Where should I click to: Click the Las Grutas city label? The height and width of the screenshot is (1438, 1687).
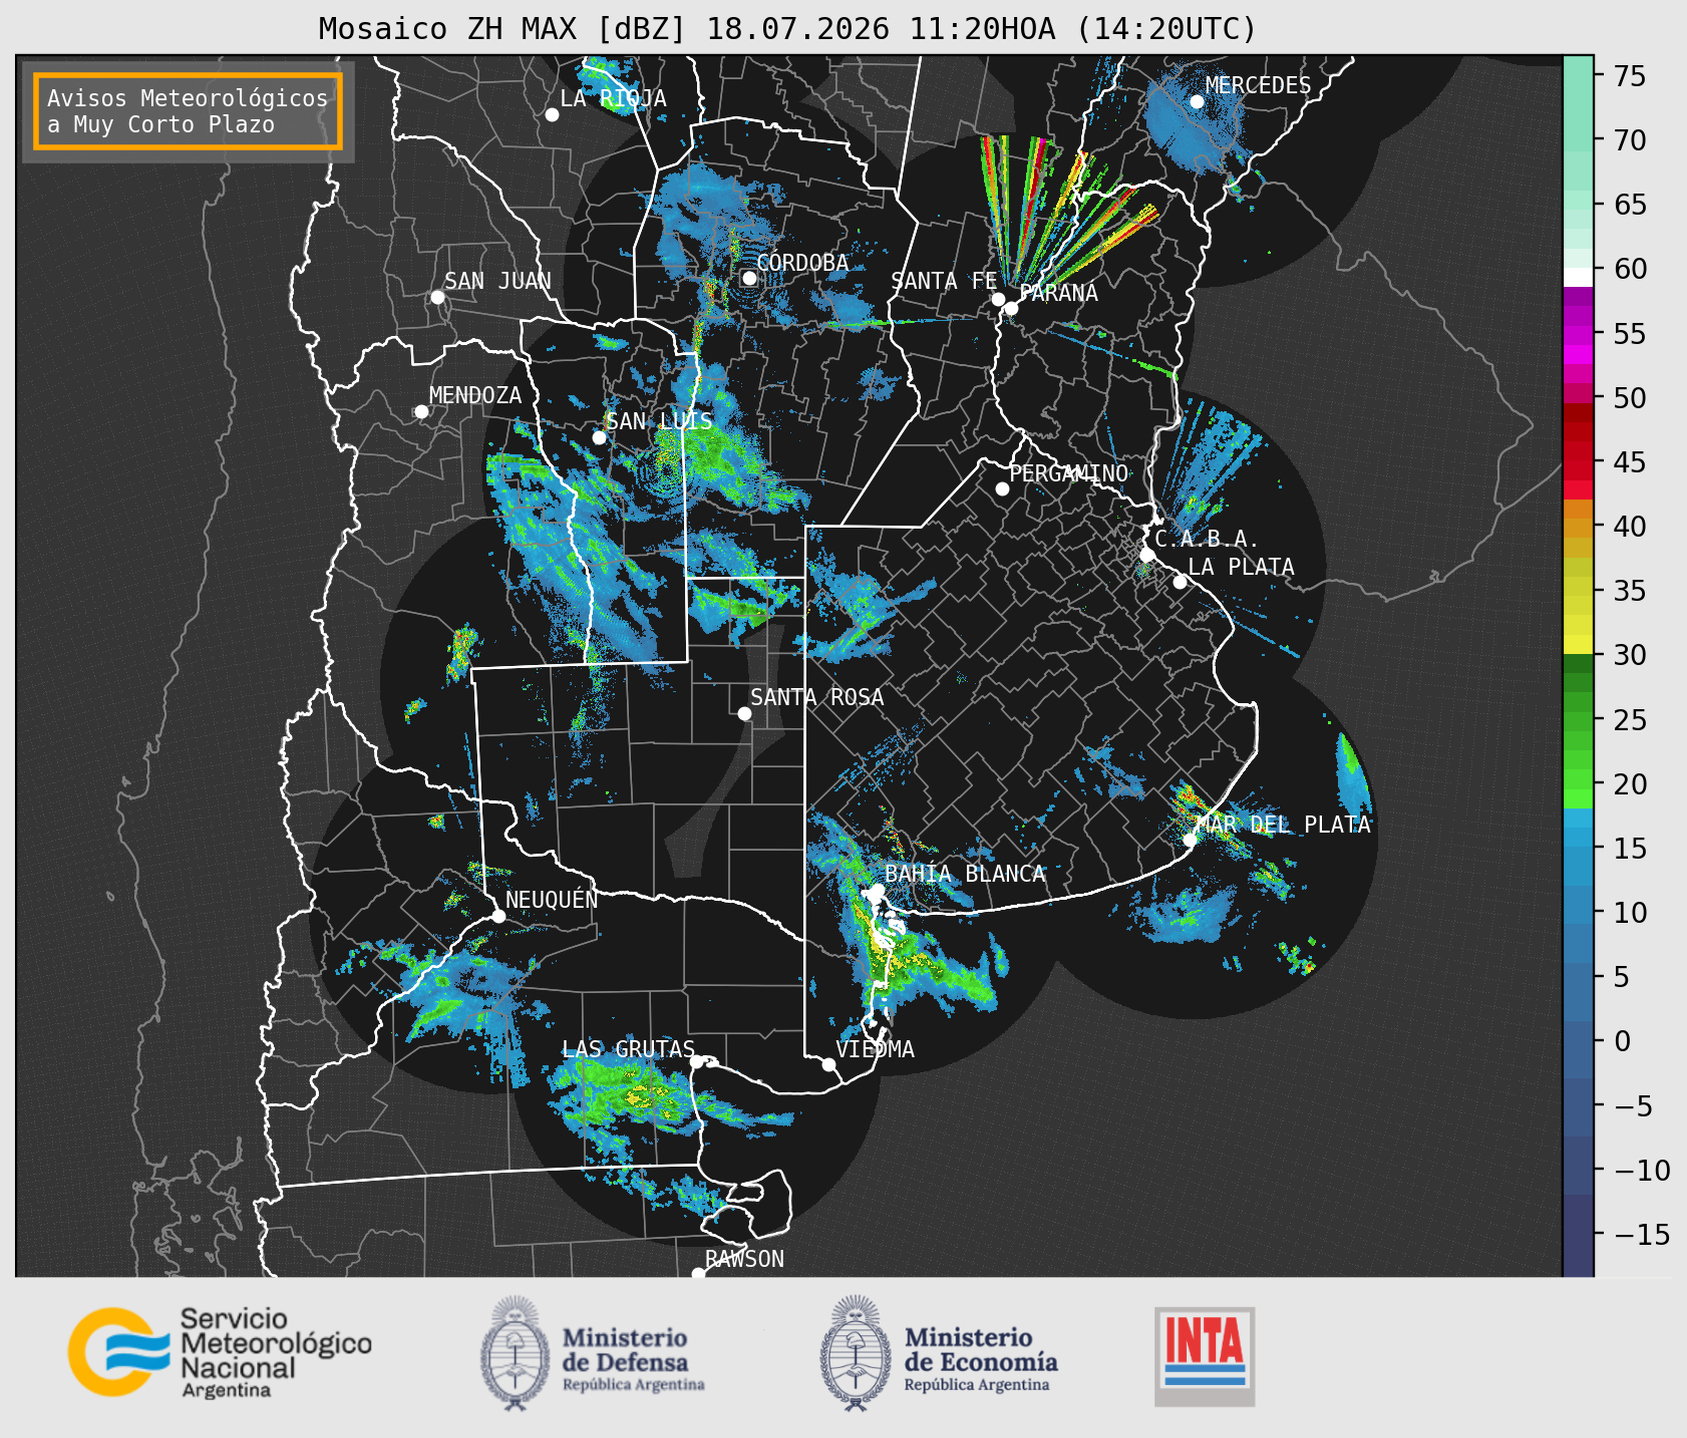point(628,1049)
